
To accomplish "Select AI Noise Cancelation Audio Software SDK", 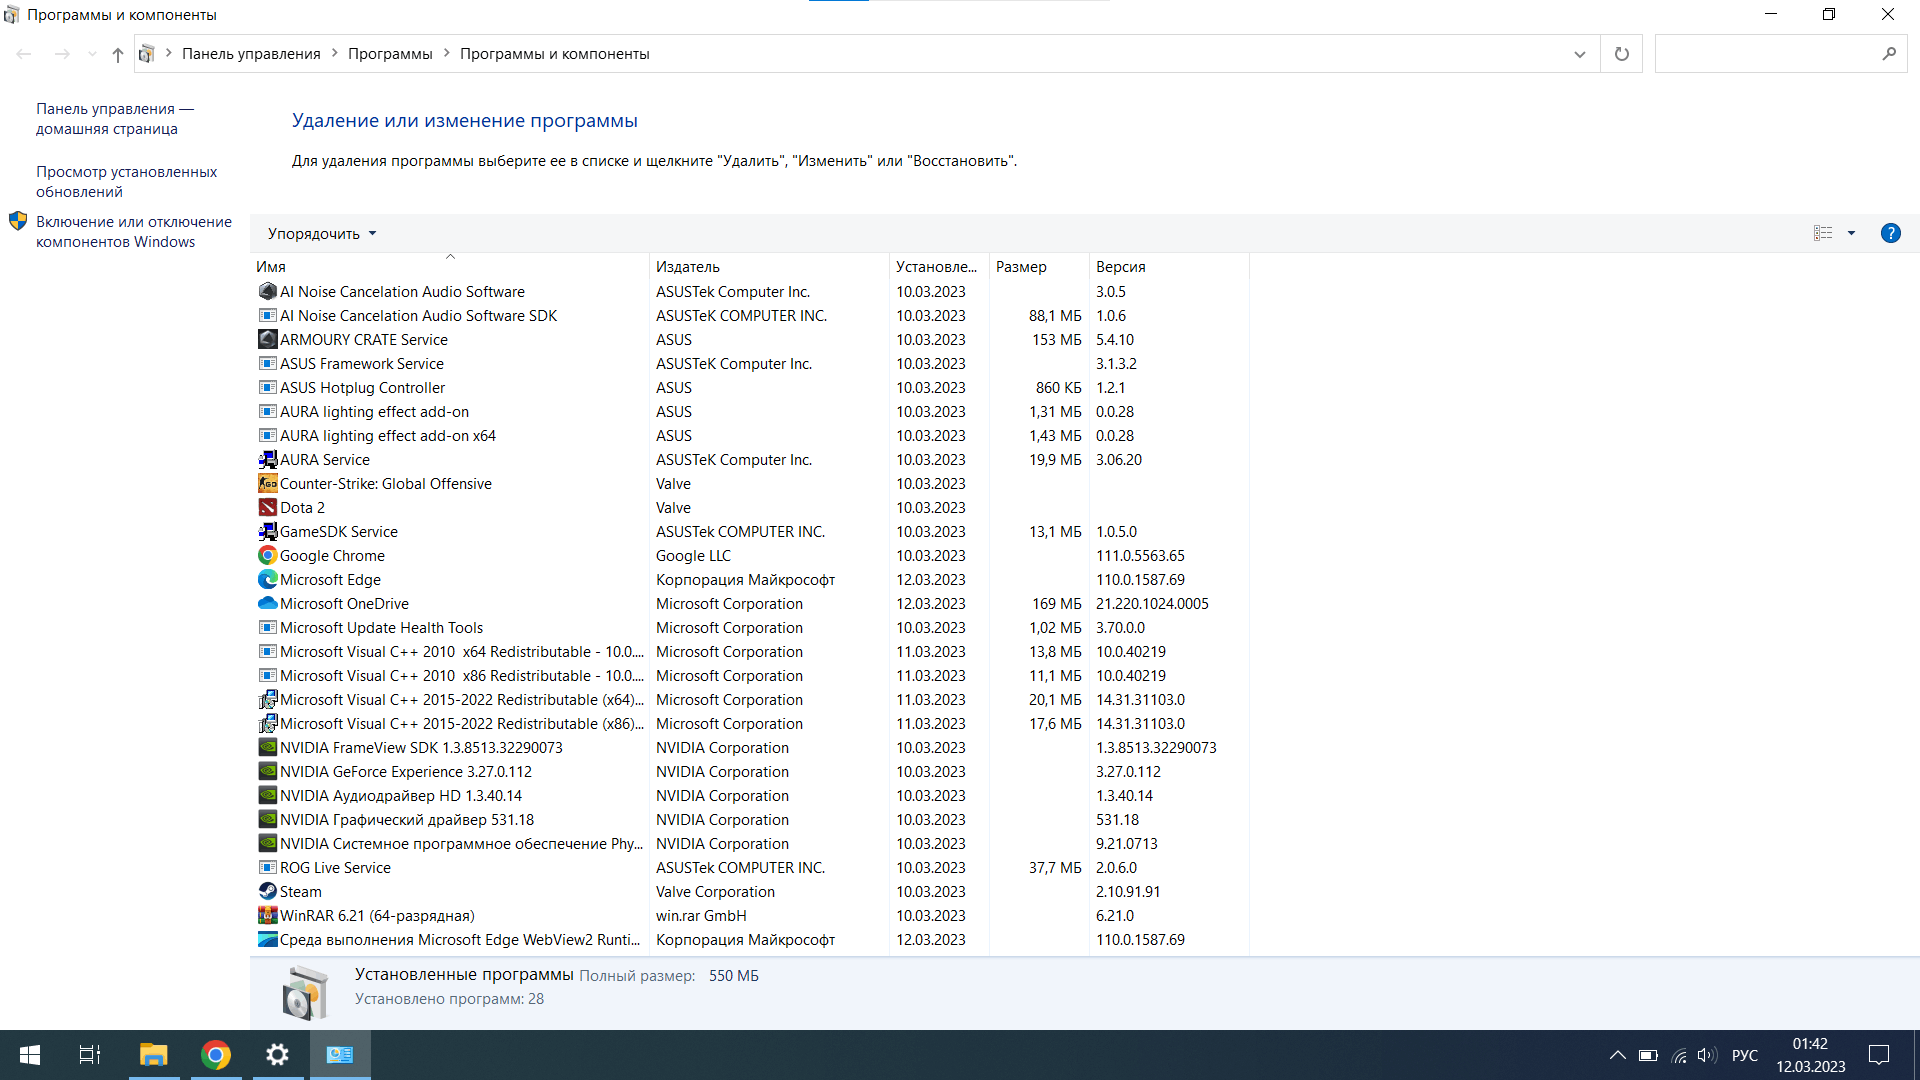I will (750, 316).
